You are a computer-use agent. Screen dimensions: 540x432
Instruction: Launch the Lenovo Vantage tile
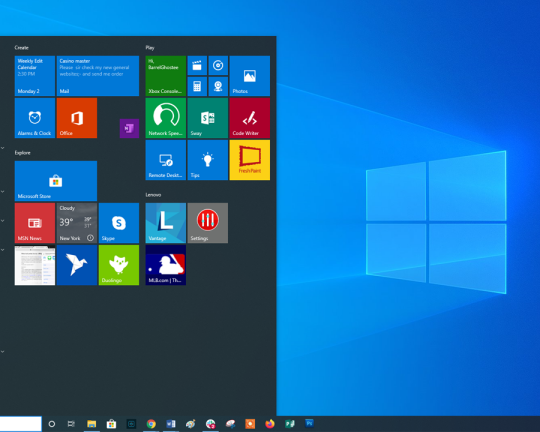(166, 223)
